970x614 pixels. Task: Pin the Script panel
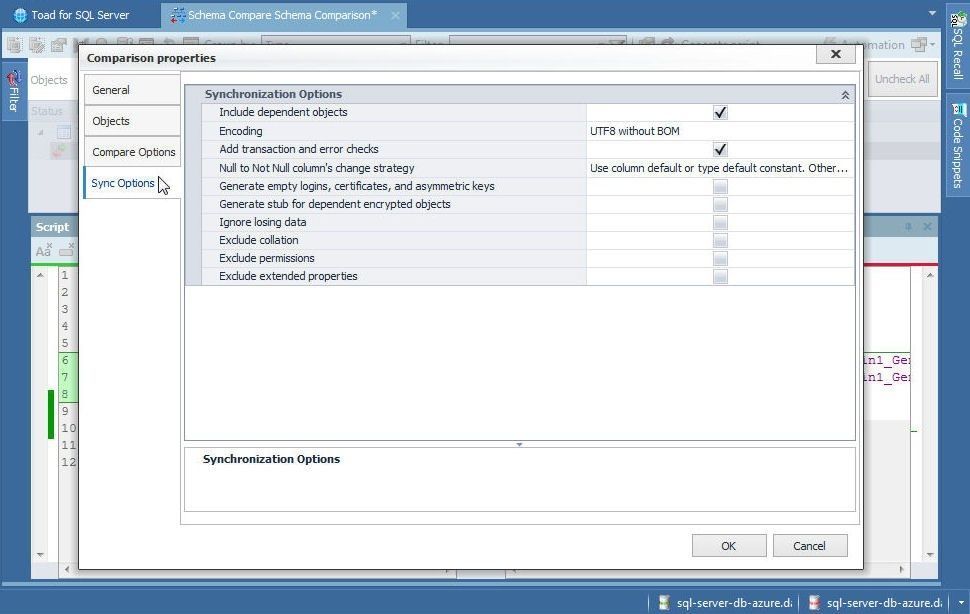[908, 227]
